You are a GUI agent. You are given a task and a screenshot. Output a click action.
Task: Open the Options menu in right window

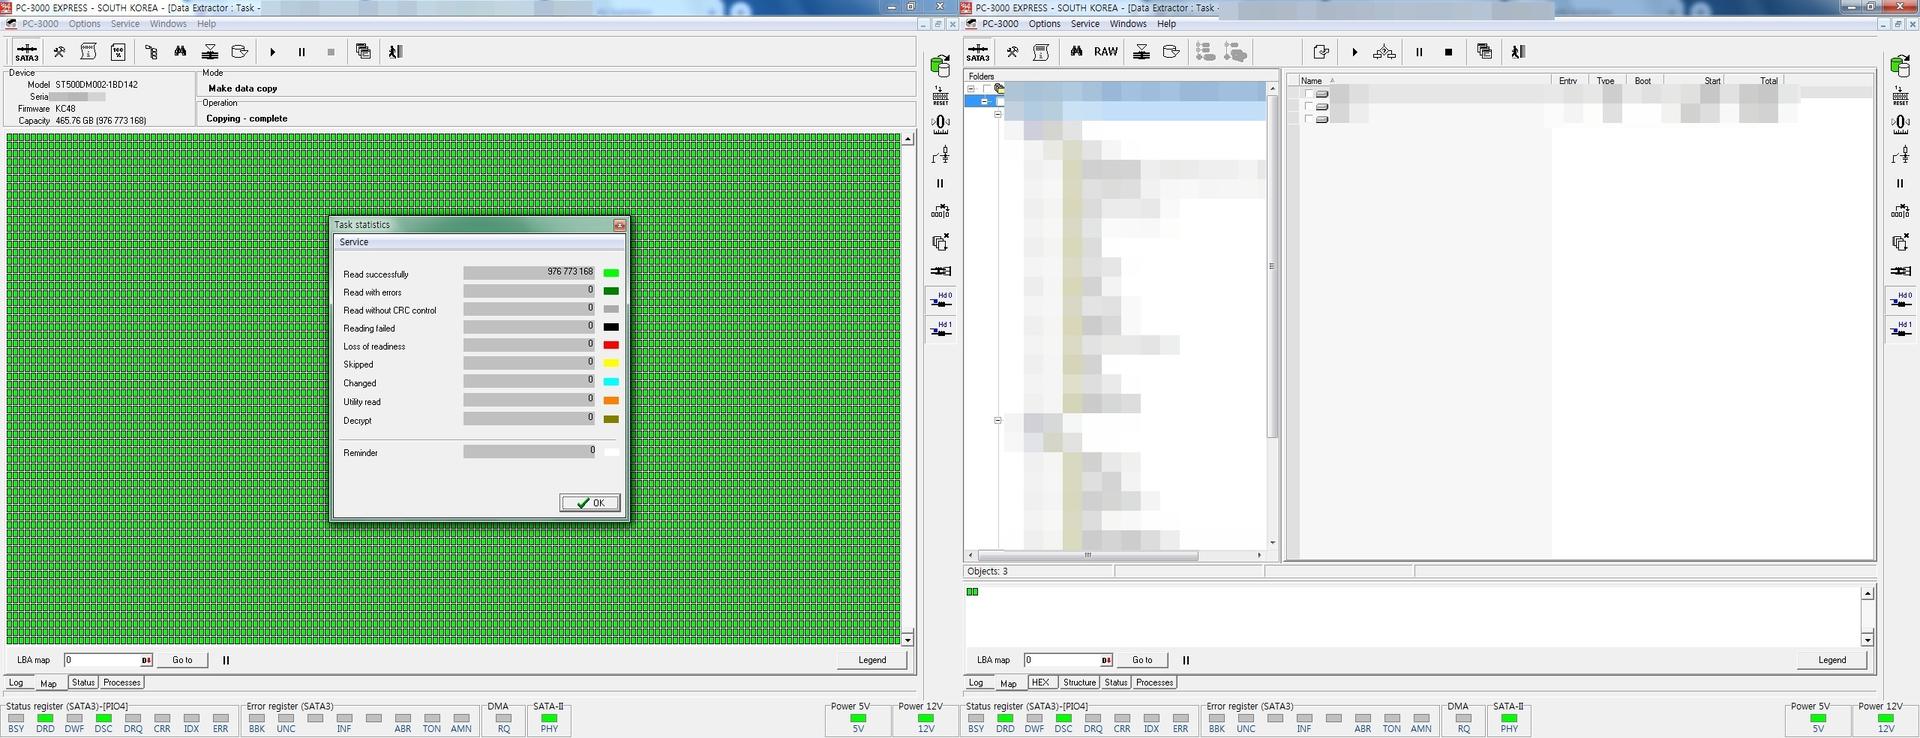1044,24
